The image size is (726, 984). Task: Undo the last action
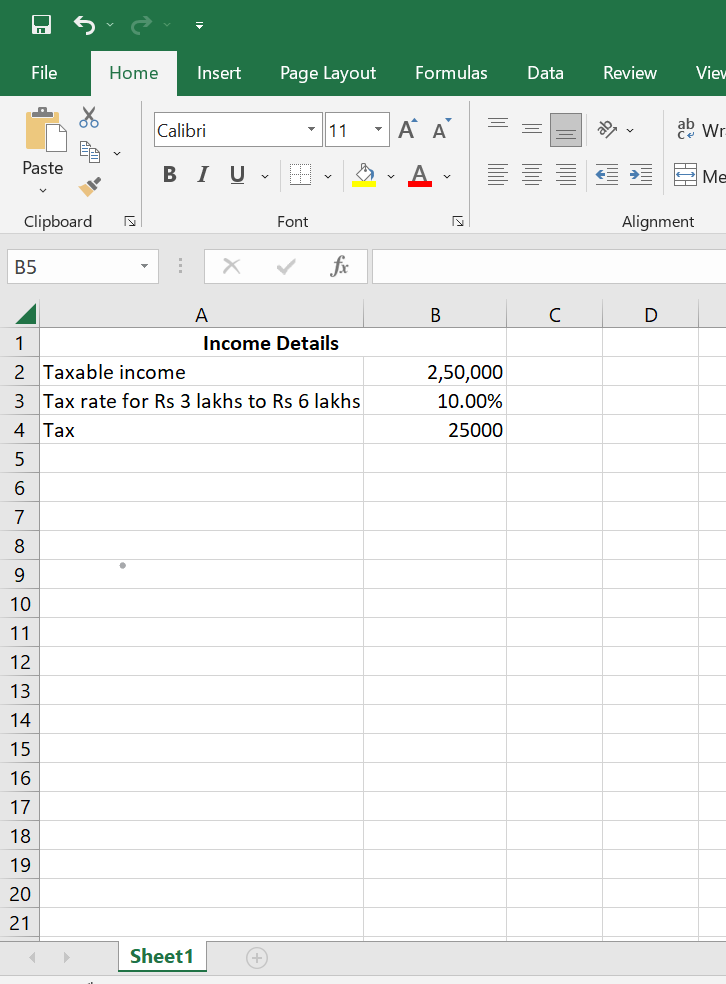coord(84,25)
